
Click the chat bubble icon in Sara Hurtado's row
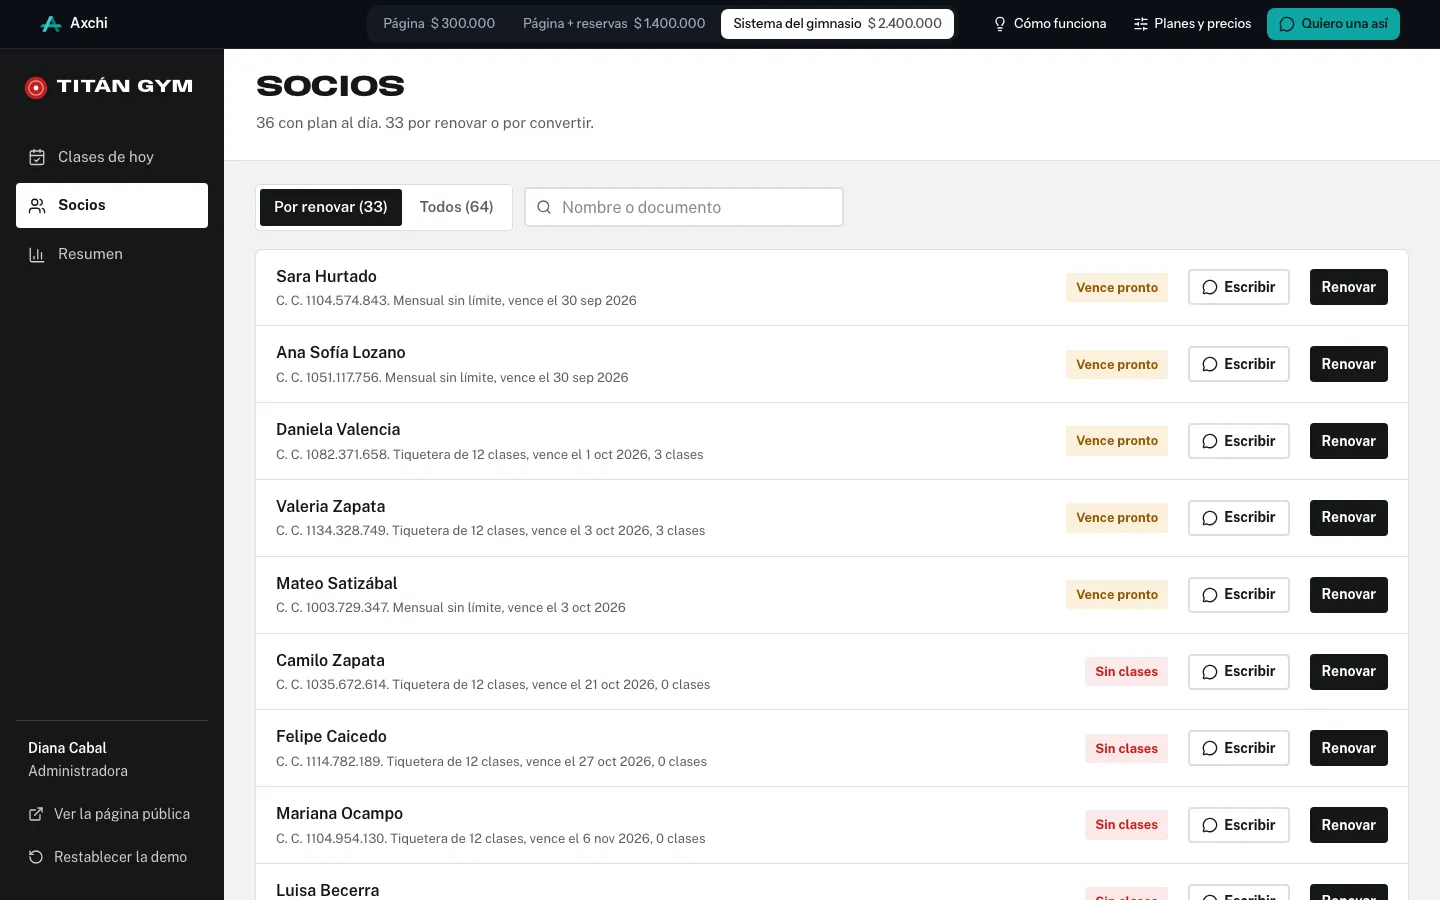(x=1210, y=288)
